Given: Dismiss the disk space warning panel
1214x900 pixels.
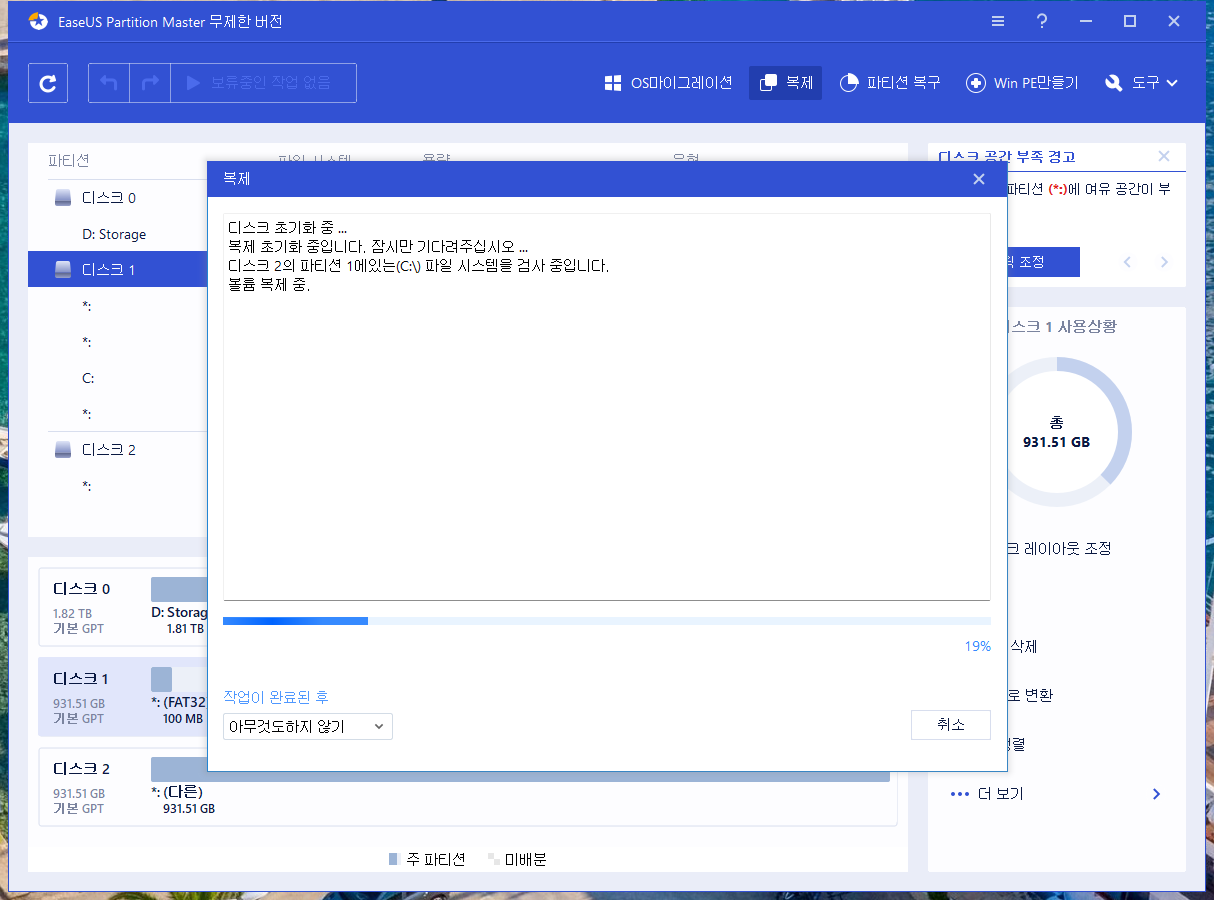Looking at the screenshot, I should tap(1164, 156).
